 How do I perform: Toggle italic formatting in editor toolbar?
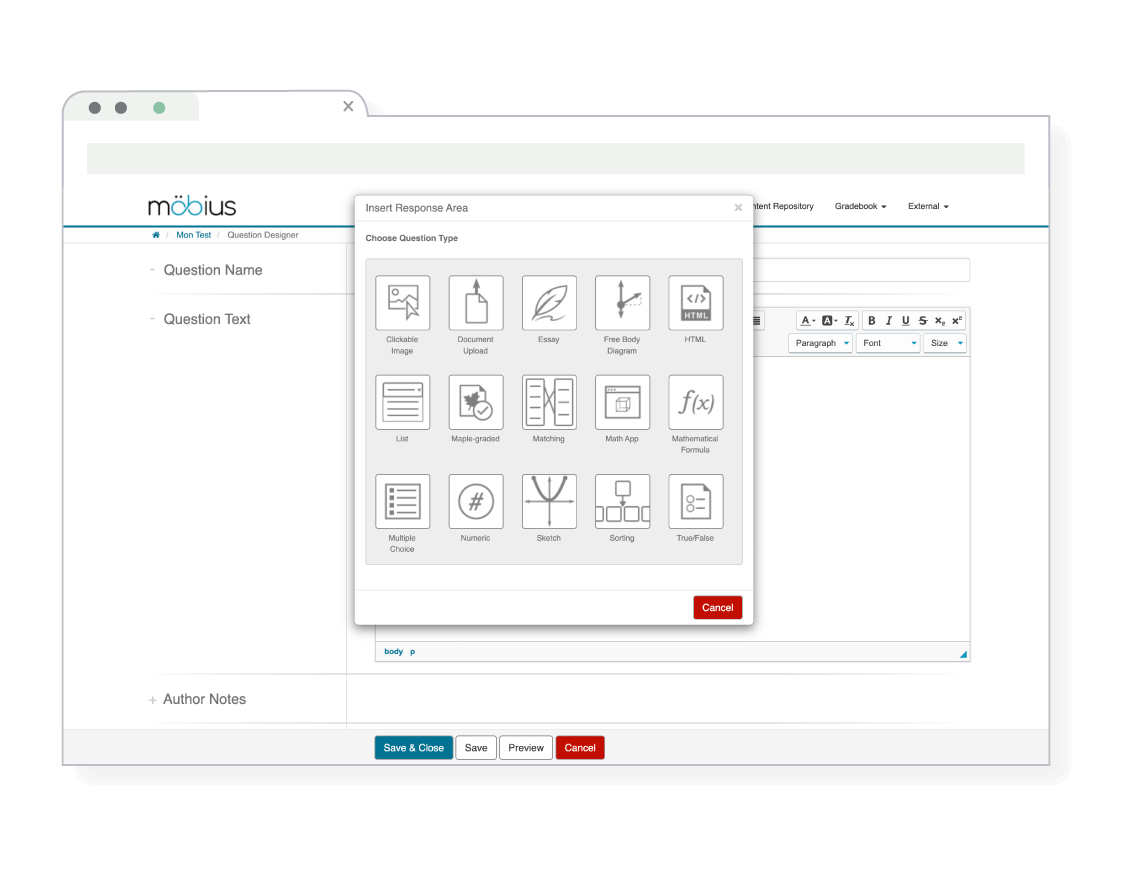pos(888,321)
